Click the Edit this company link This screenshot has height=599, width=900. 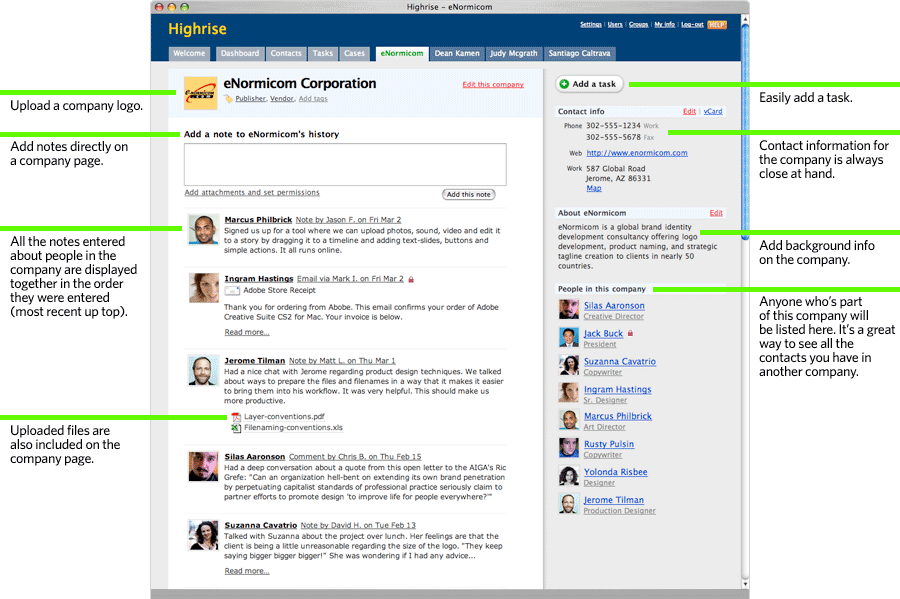(493, 84)
